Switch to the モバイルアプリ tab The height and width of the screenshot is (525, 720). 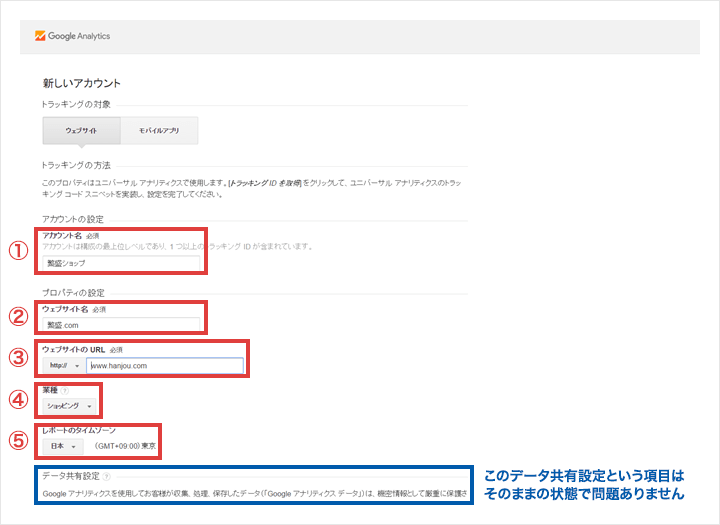coord(159,130)
